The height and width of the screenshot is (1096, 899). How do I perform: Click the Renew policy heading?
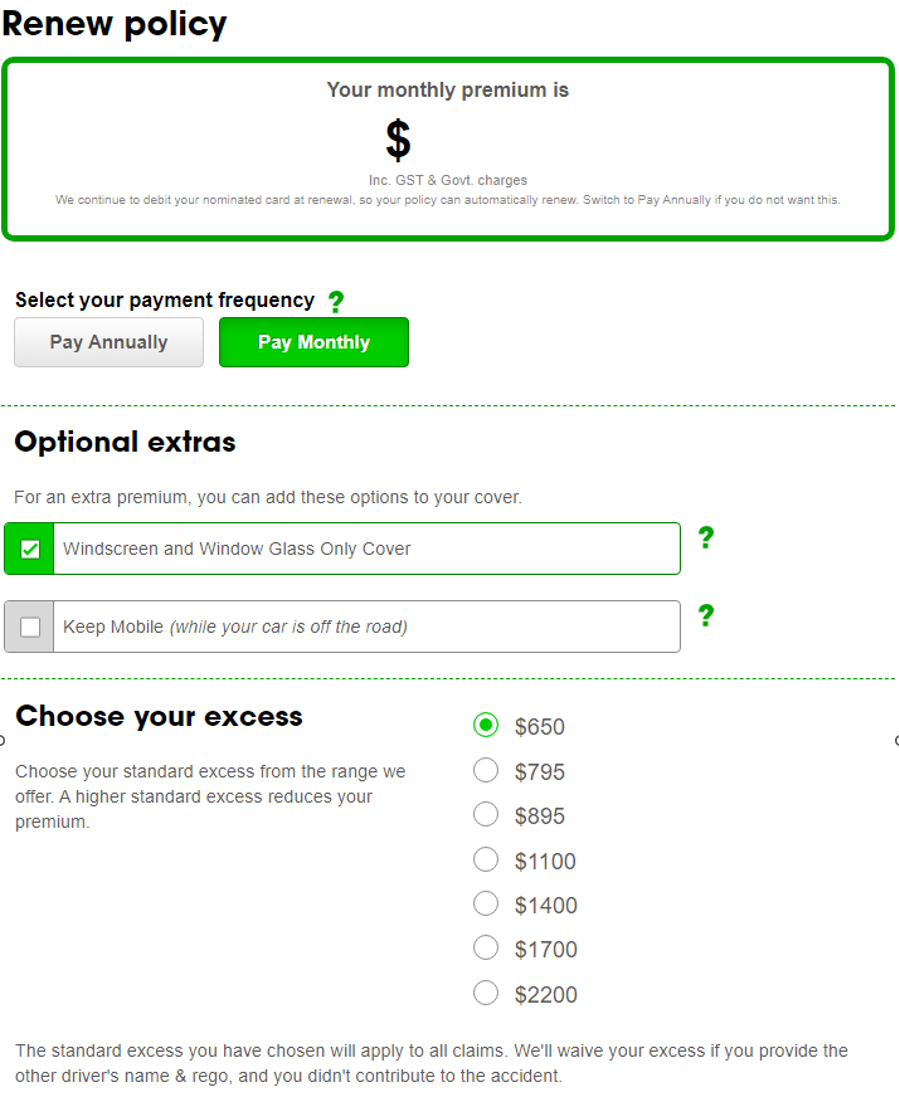tap(115, 24)
